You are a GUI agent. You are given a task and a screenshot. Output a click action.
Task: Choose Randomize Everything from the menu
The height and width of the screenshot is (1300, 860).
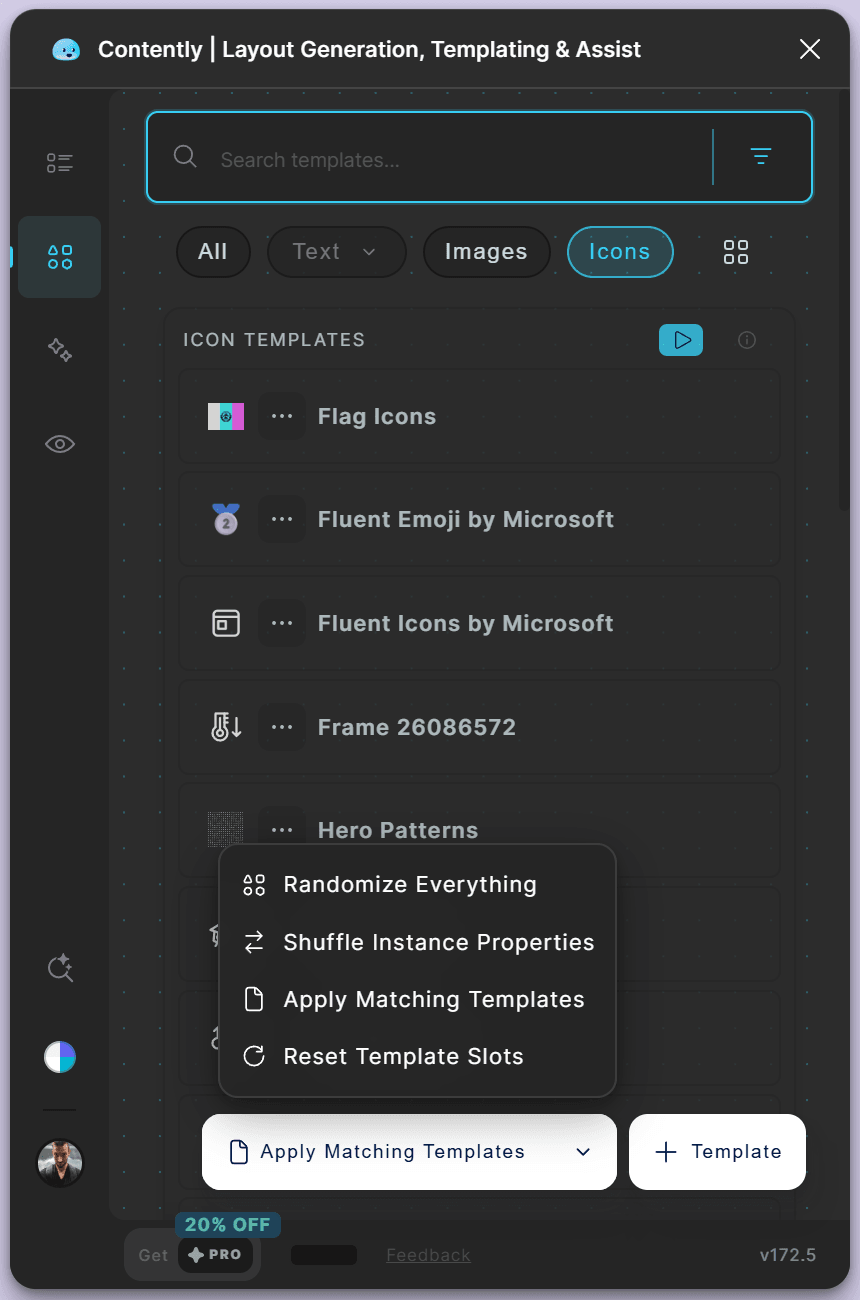[x=417, y=885]
